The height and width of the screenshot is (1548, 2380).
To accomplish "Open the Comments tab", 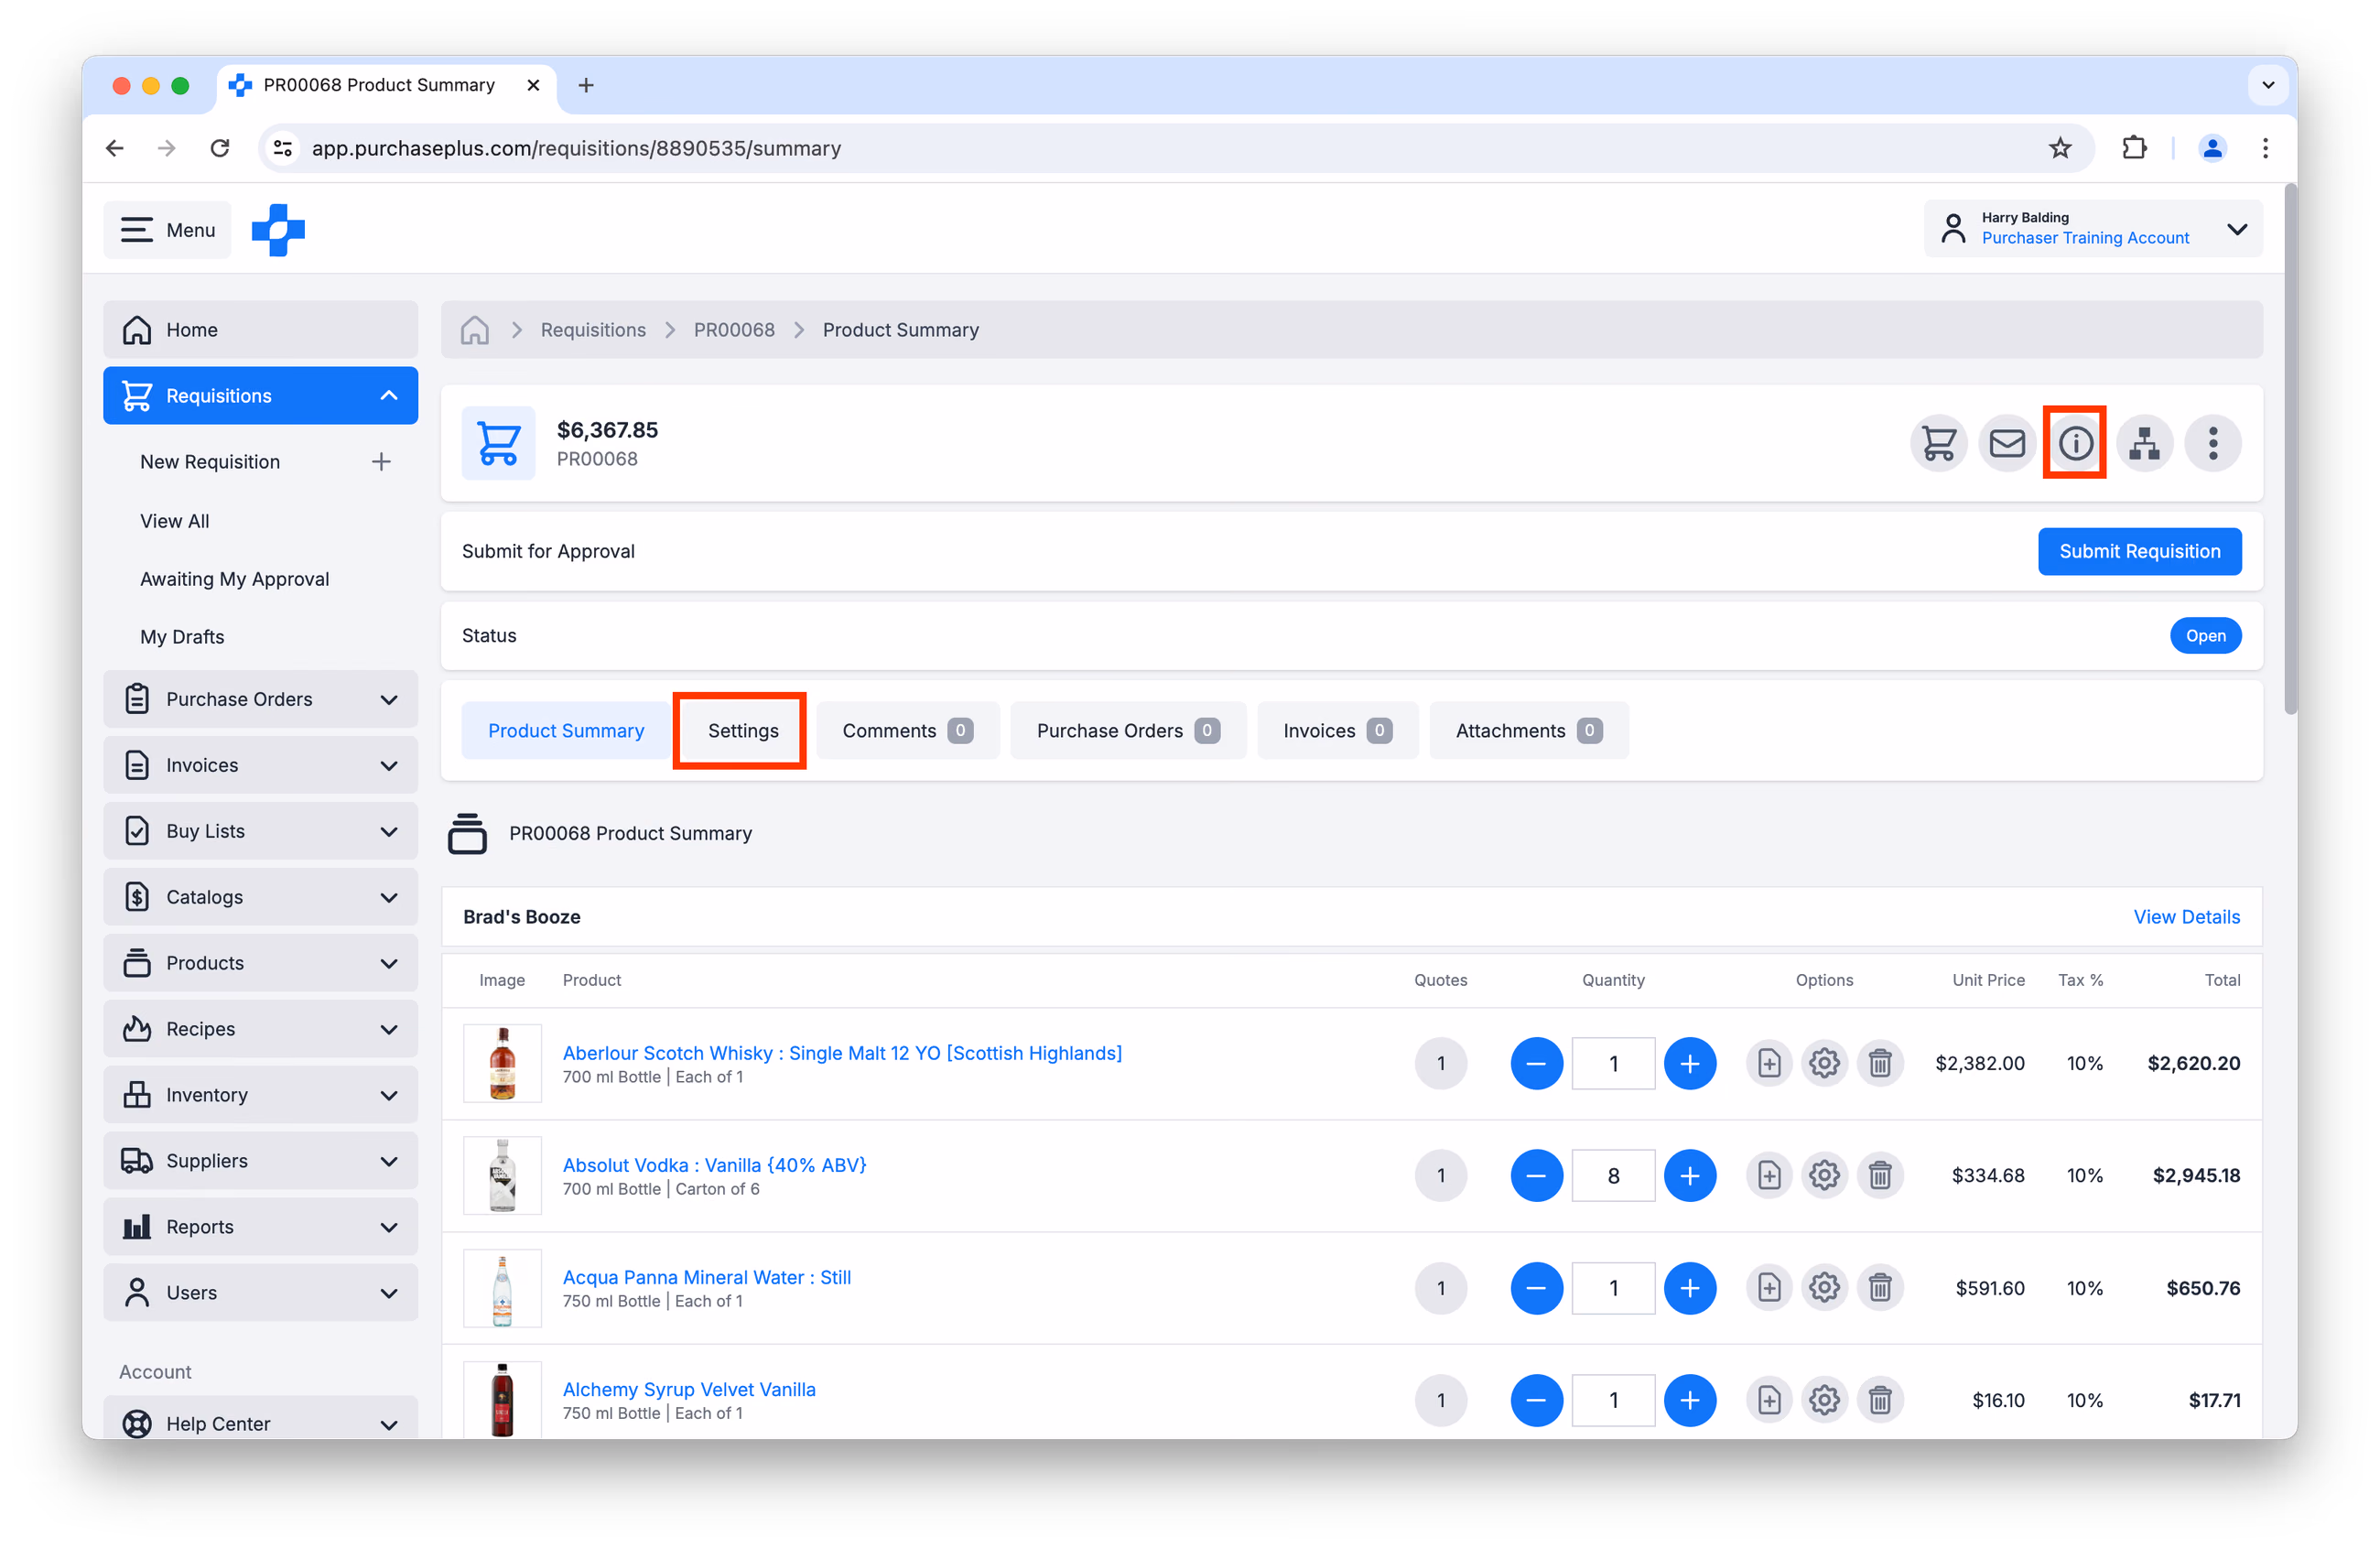I will coord(907,731).
